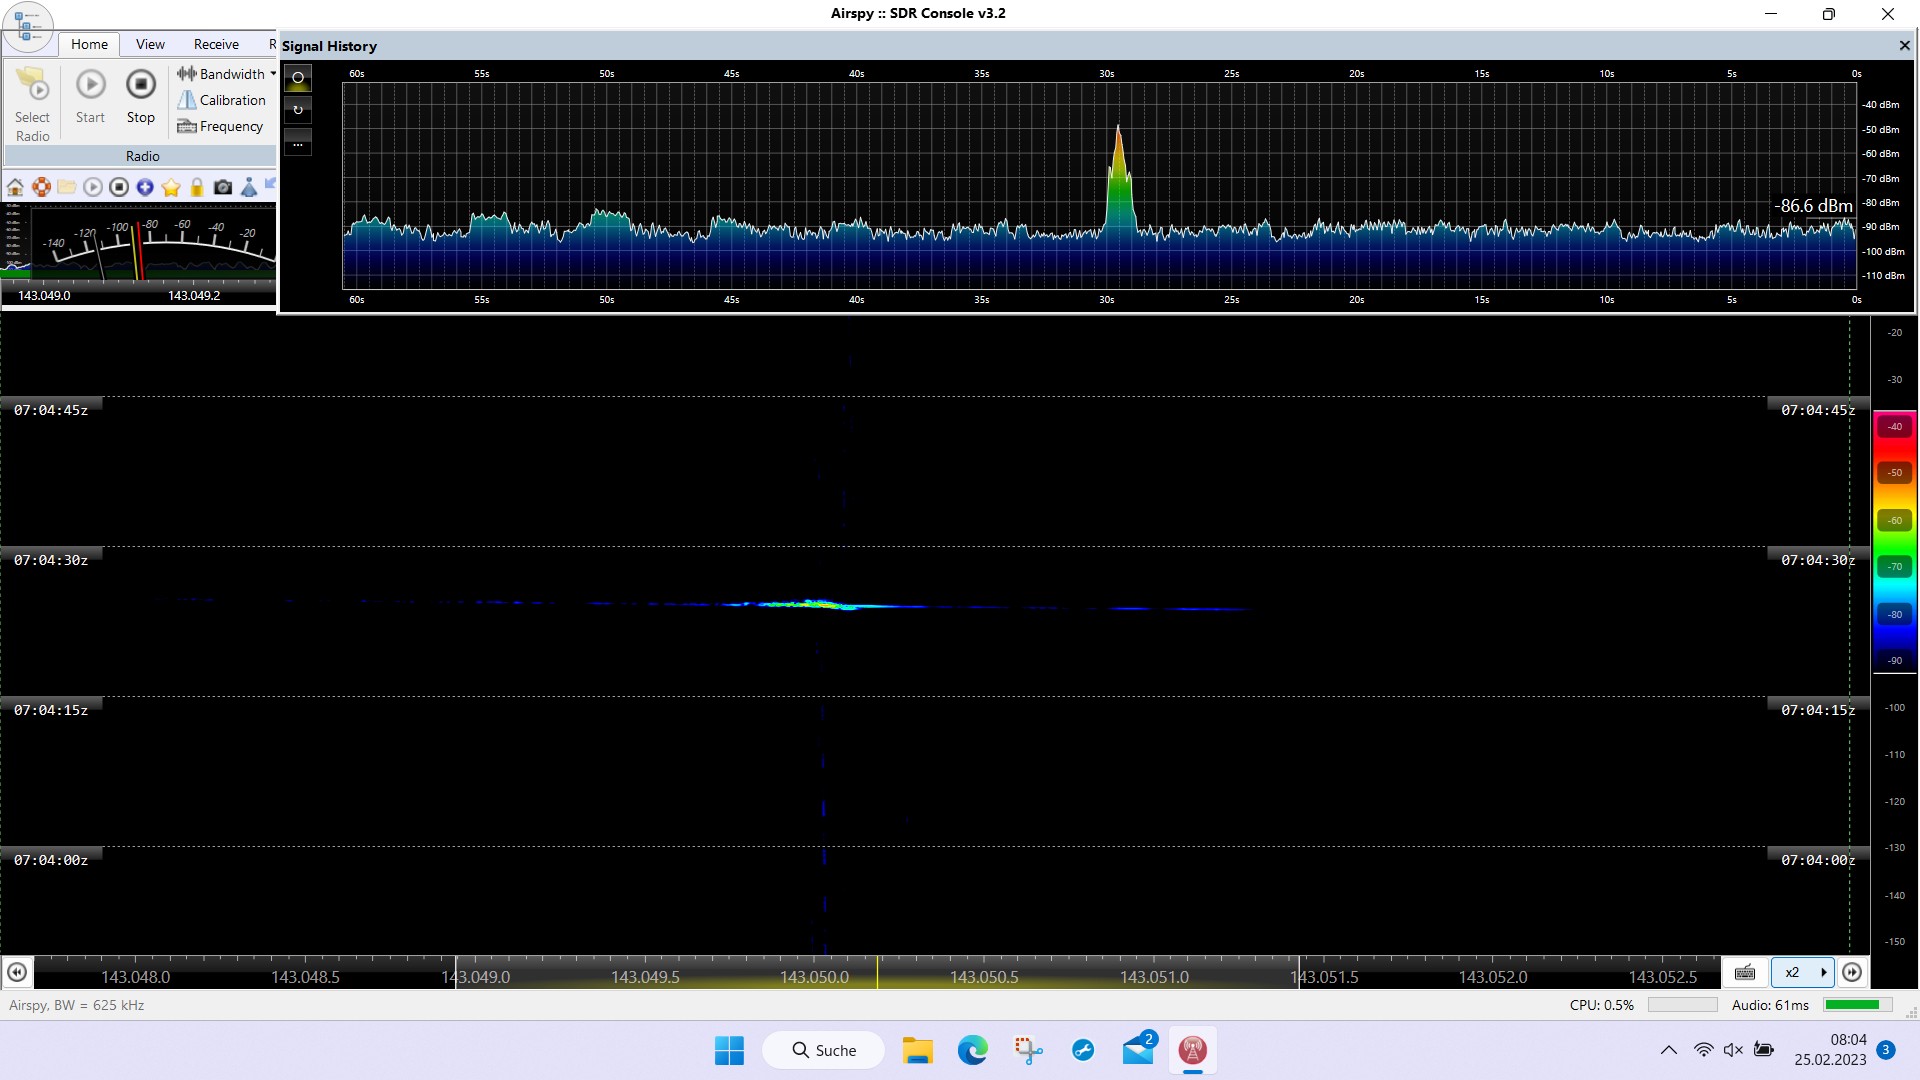Open notification center badge 3

point(1886,1050)
